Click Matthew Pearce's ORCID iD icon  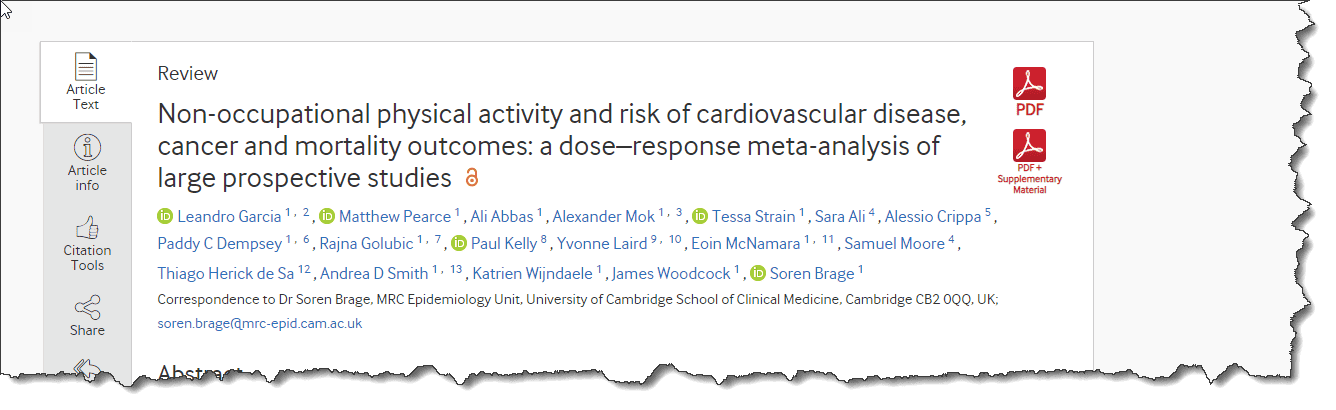(327, 216)
